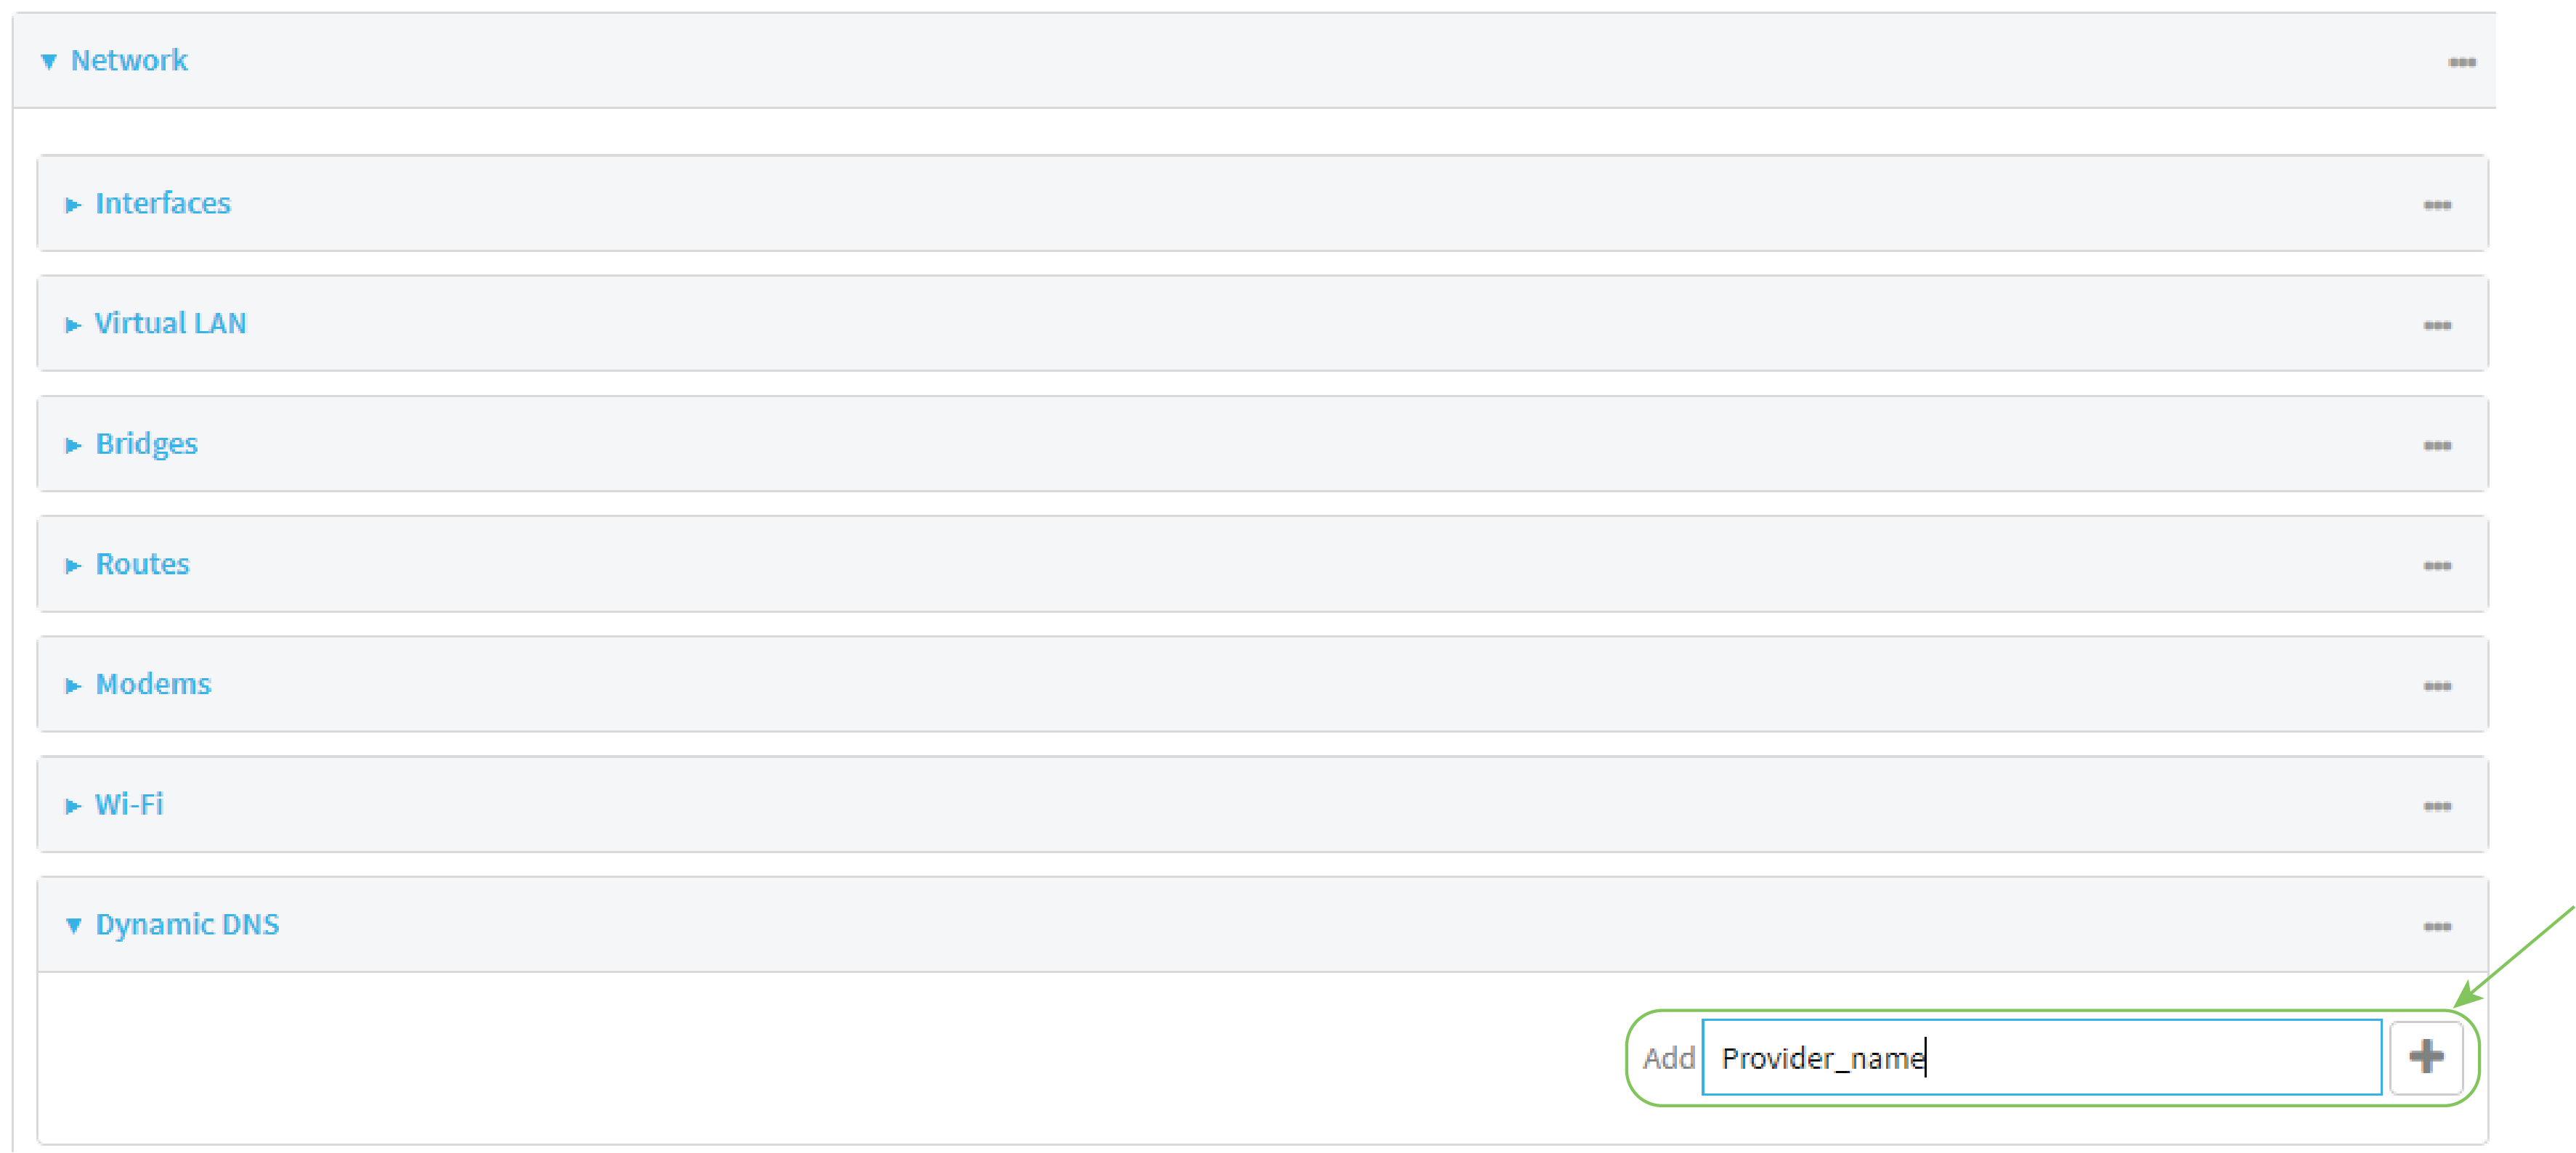This screenshot has height=1153, width=2576.
Task: Expand the Bridges section arrow
Action: coord(73,445)
